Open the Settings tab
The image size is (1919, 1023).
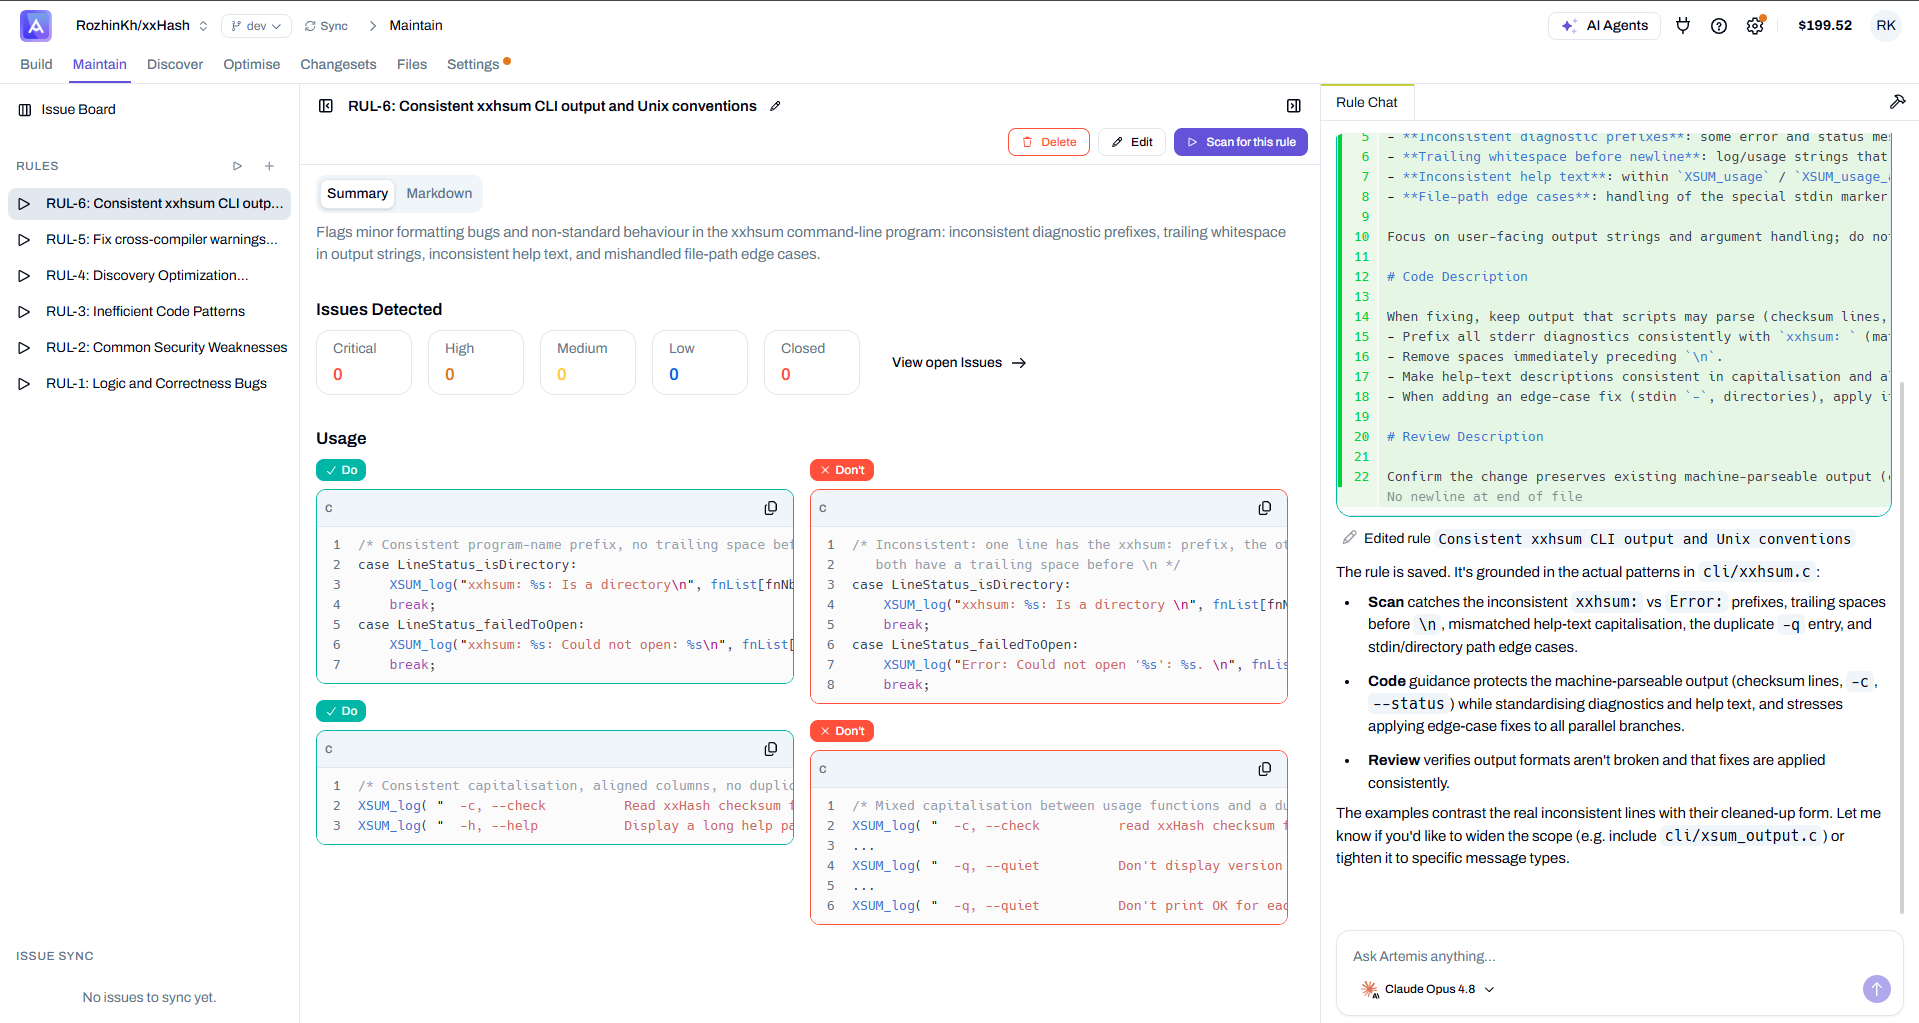pyautogui.click(x=473, y=64)
